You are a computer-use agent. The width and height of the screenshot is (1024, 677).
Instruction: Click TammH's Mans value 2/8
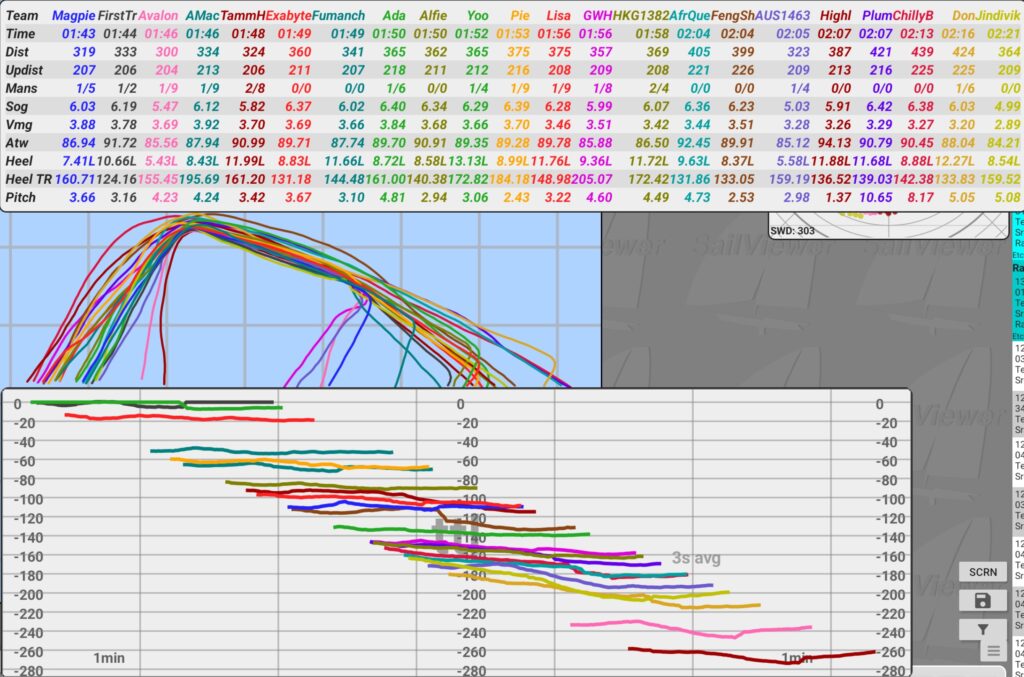pyautogui.click(x=255, y=88)
